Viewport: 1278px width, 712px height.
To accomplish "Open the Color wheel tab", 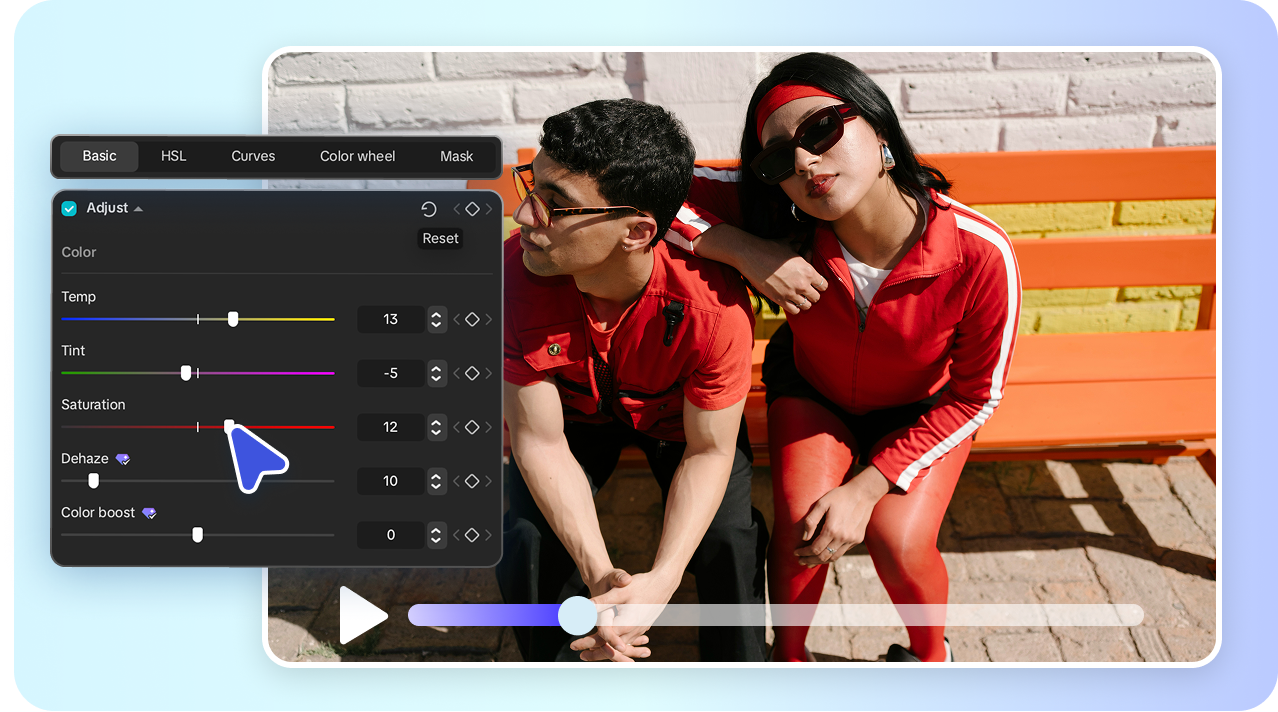I will coord(357,156).
